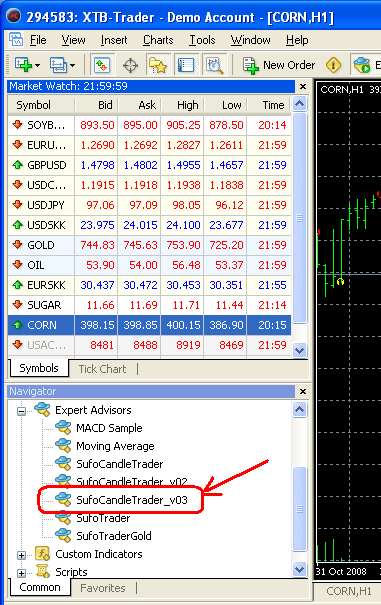Toggle the Terminal window icon
381x605 pixels.
186,65
